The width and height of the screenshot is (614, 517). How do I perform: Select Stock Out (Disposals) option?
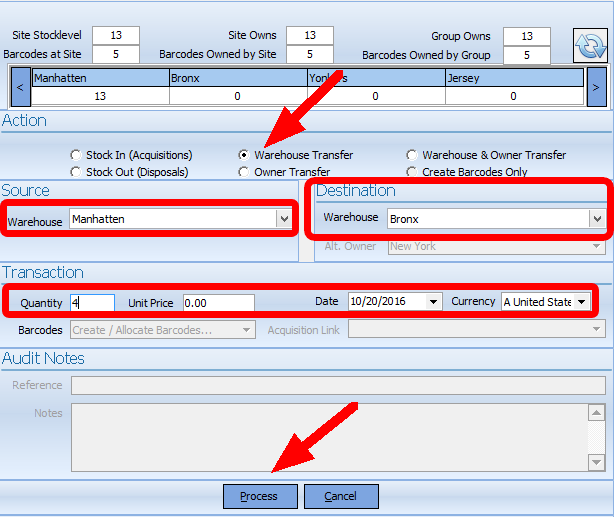pyautogui.click(x=76, y=172)
